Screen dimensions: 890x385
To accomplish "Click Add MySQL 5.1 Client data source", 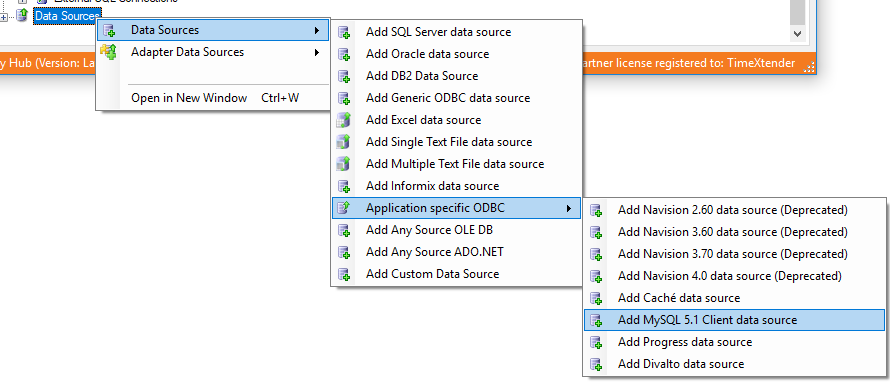I will [x=734, y=320].
